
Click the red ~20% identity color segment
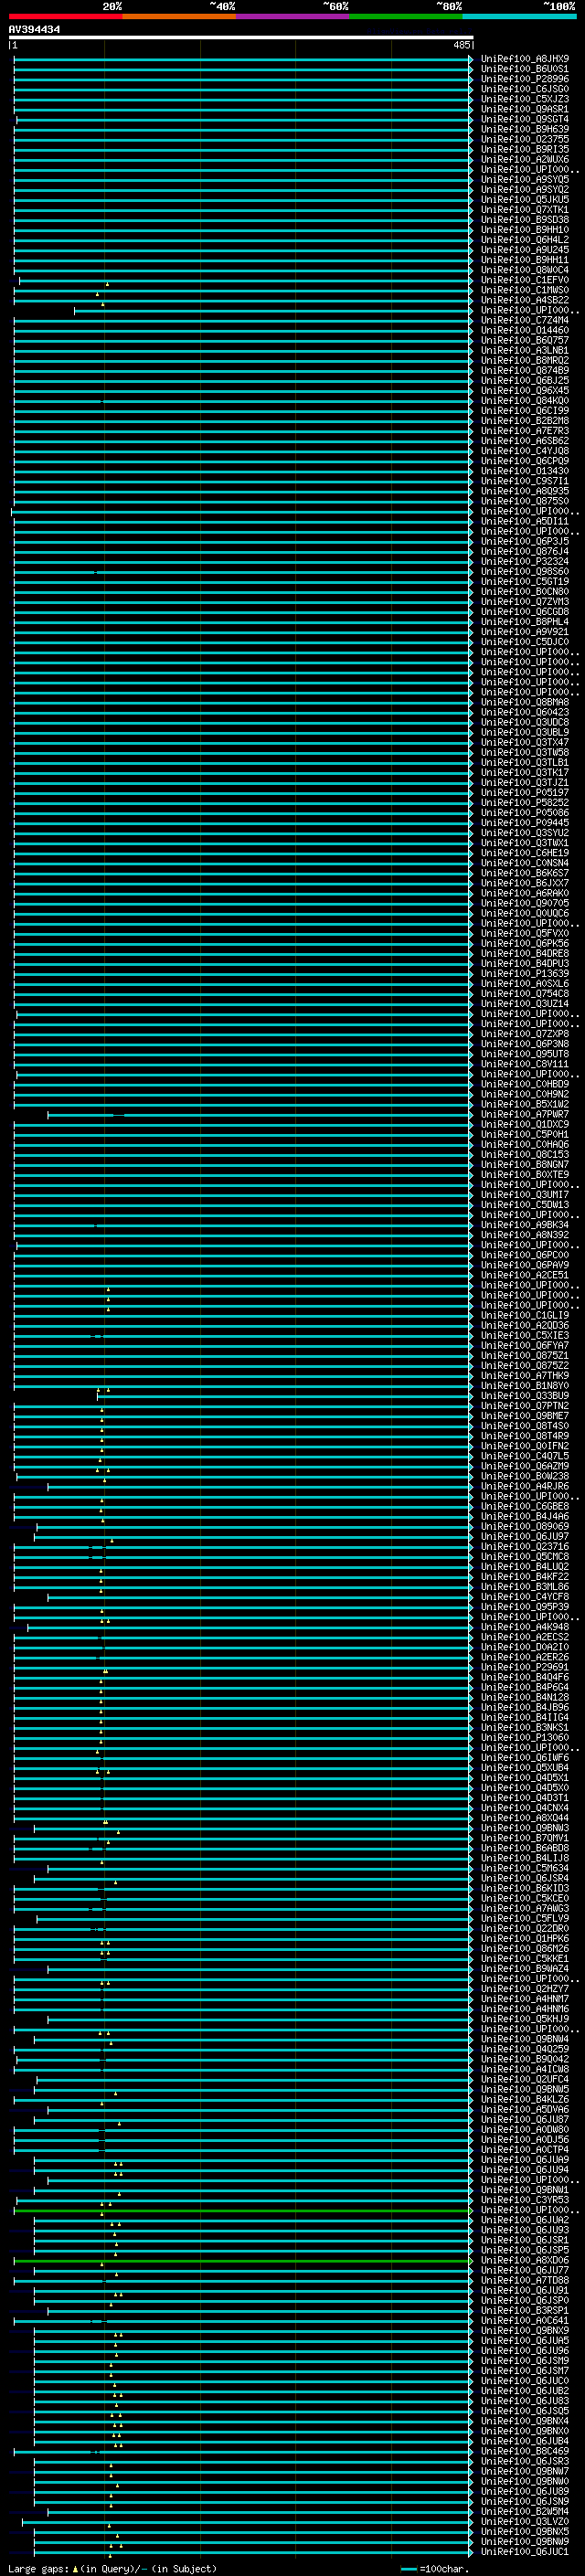tap(65, 16)
